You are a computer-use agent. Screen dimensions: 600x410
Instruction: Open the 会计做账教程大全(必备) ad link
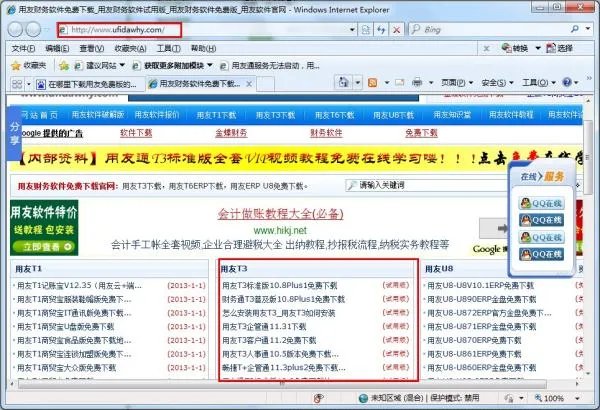tap(280, 214)
